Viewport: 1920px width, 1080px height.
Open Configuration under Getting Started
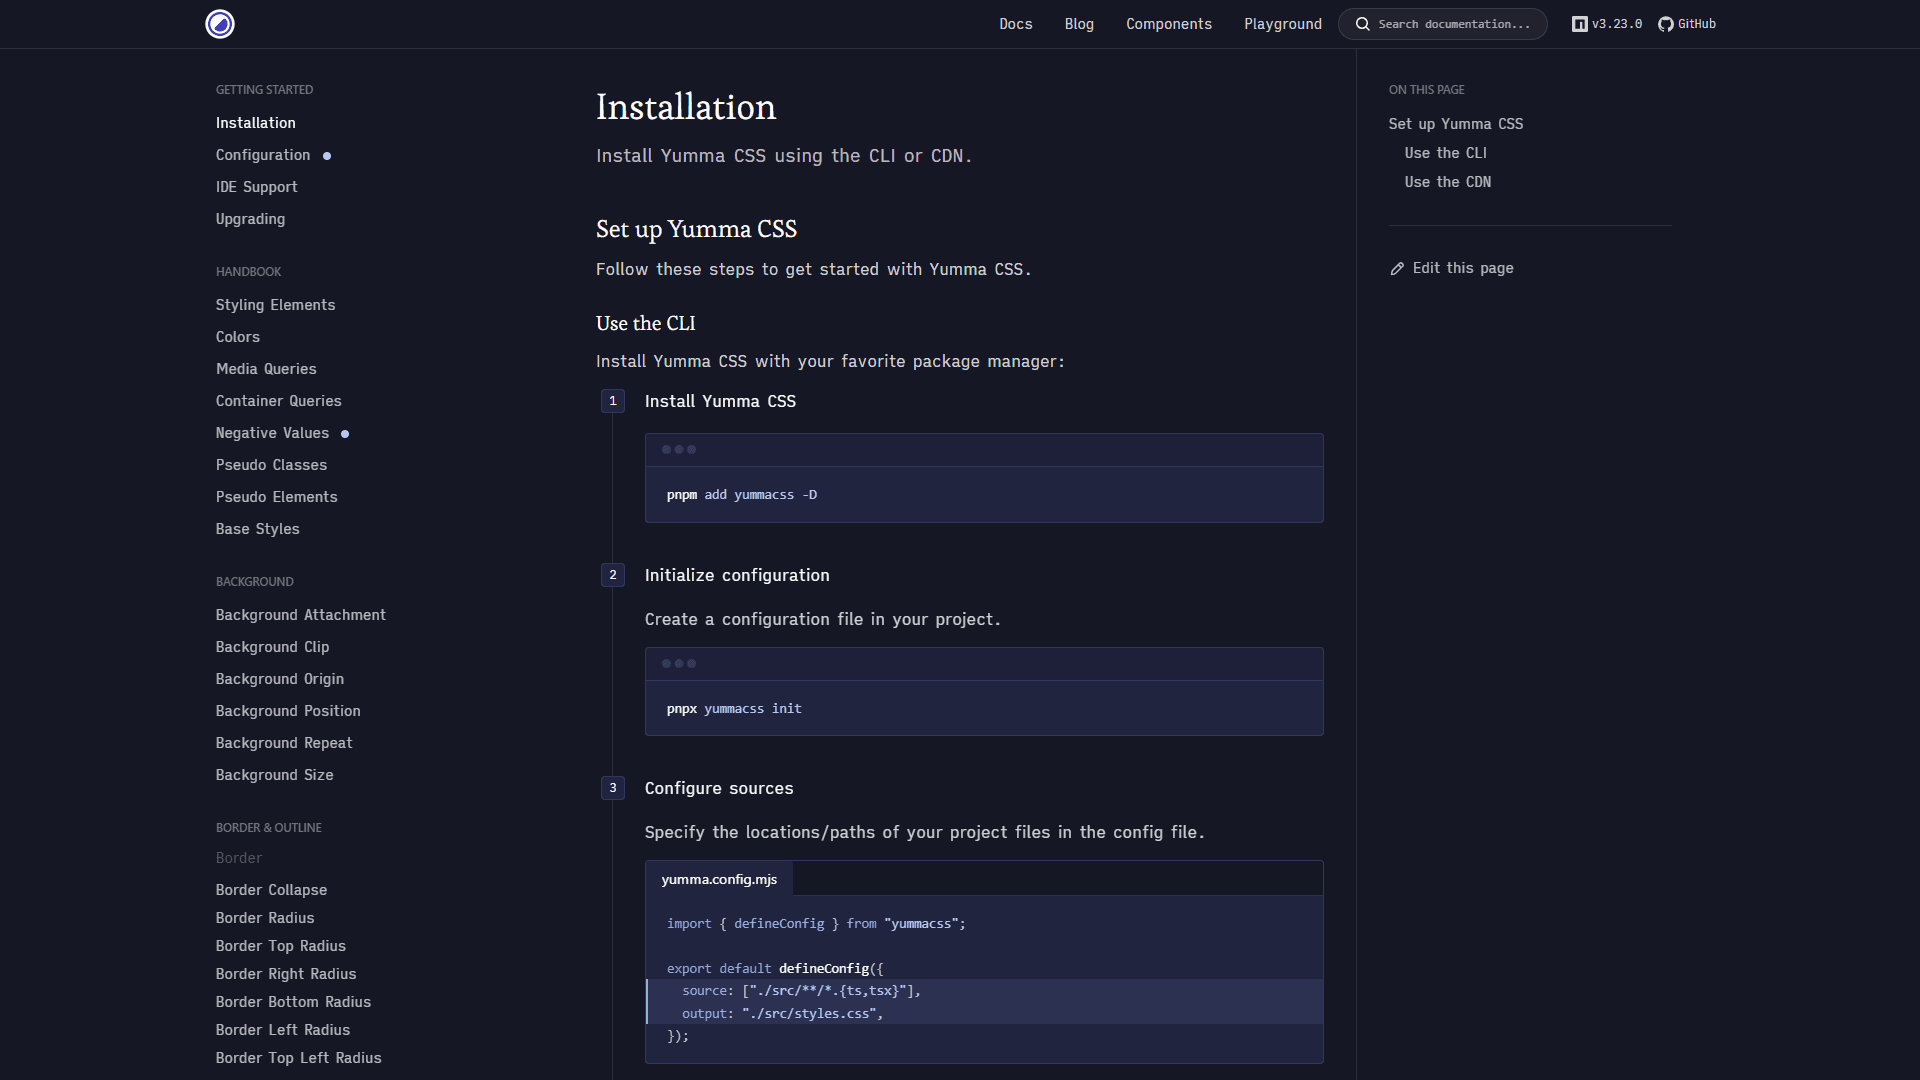tap(264, 155)
